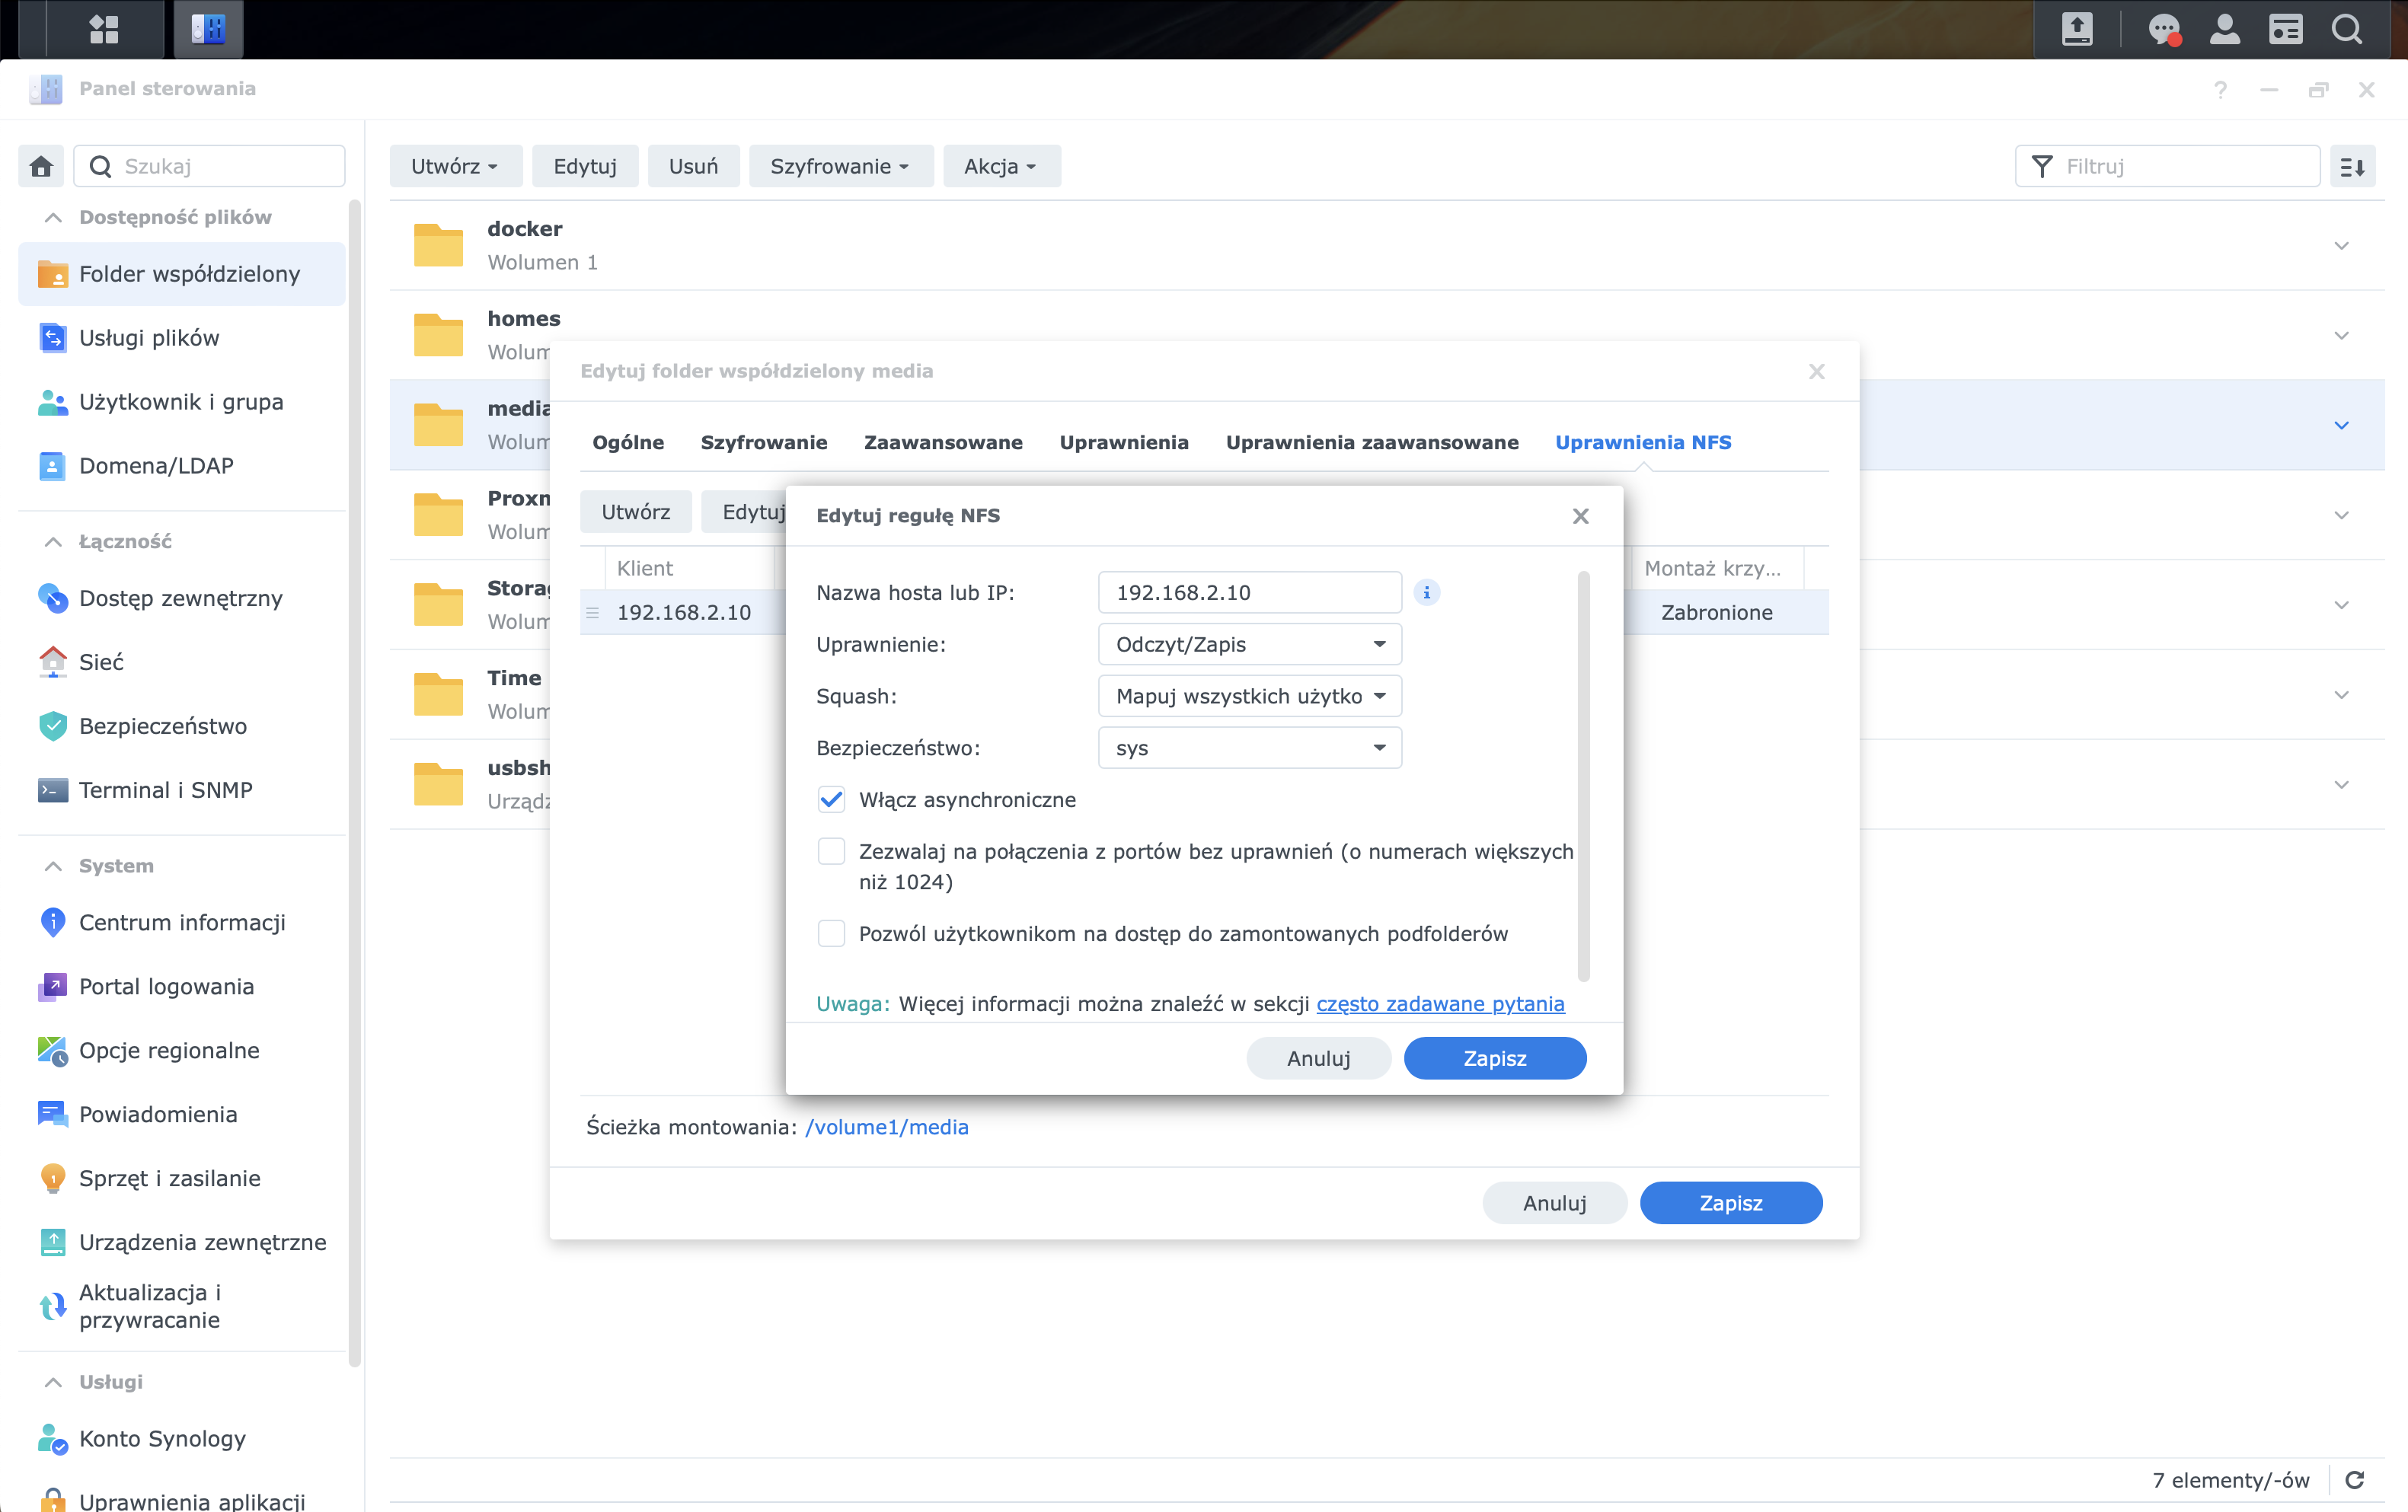2408x1512 pixels.
Task: Open the top bar search magnifier icon
Action: click(2347, 29)
